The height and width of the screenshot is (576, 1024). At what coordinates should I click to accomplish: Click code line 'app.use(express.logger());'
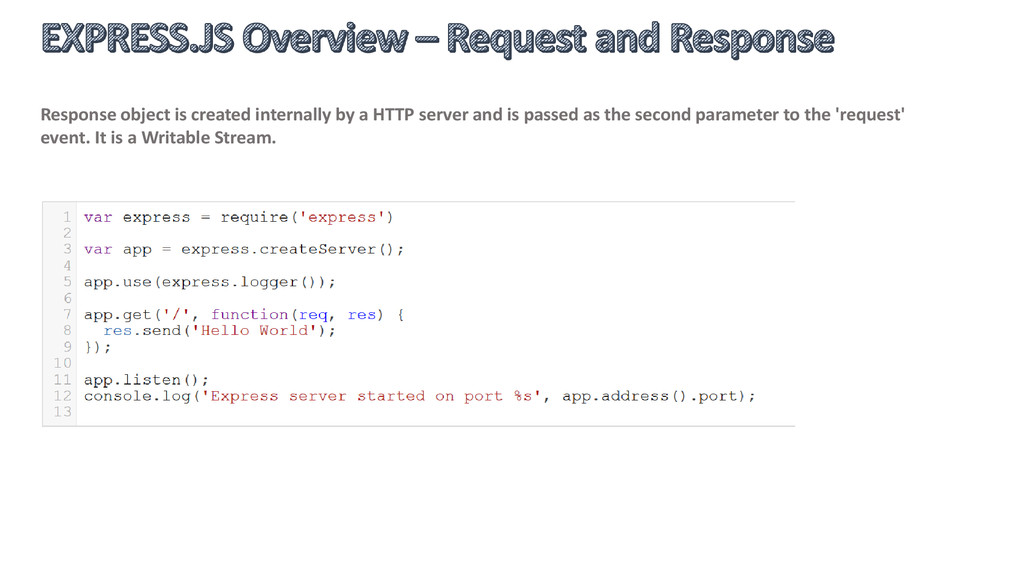209,282
